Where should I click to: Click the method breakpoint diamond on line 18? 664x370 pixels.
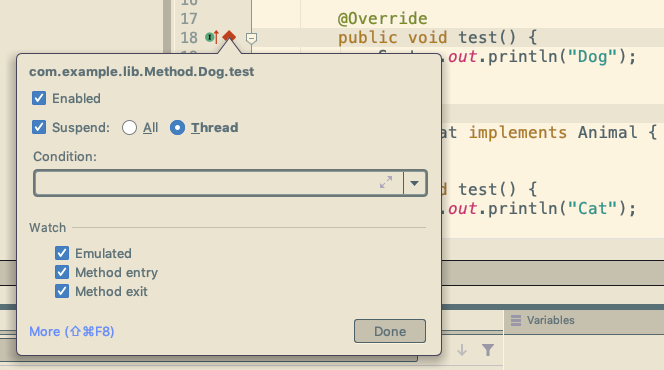[x=229, y=37]
